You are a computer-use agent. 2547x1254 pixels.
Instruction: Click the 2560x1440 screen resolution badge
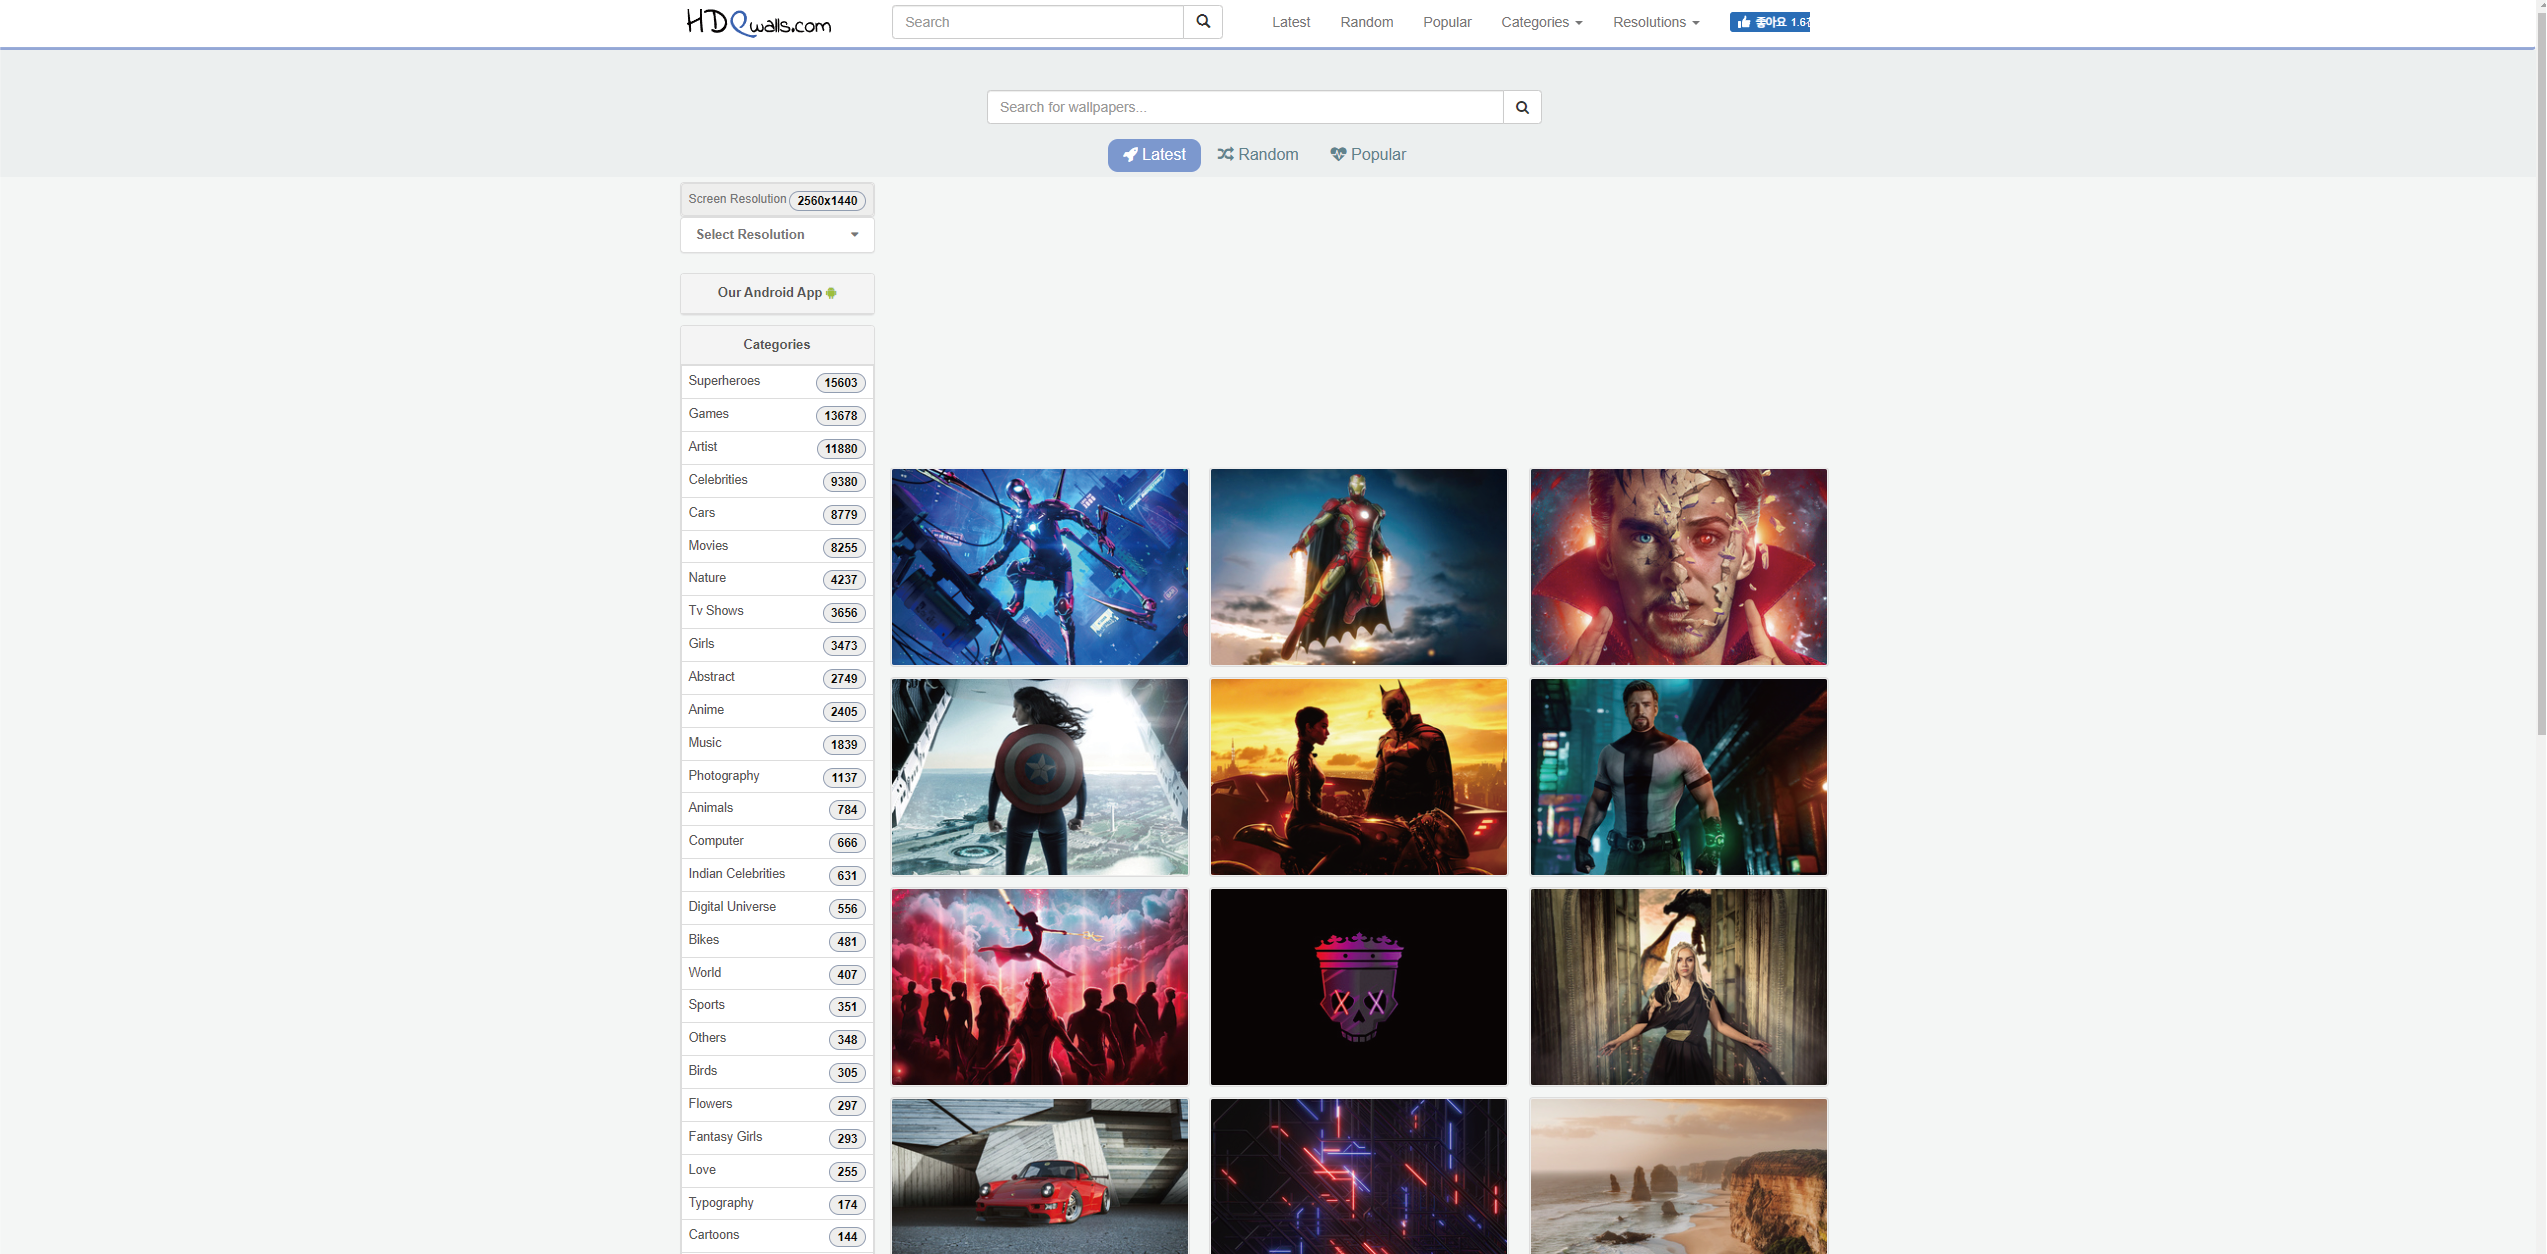827,201
